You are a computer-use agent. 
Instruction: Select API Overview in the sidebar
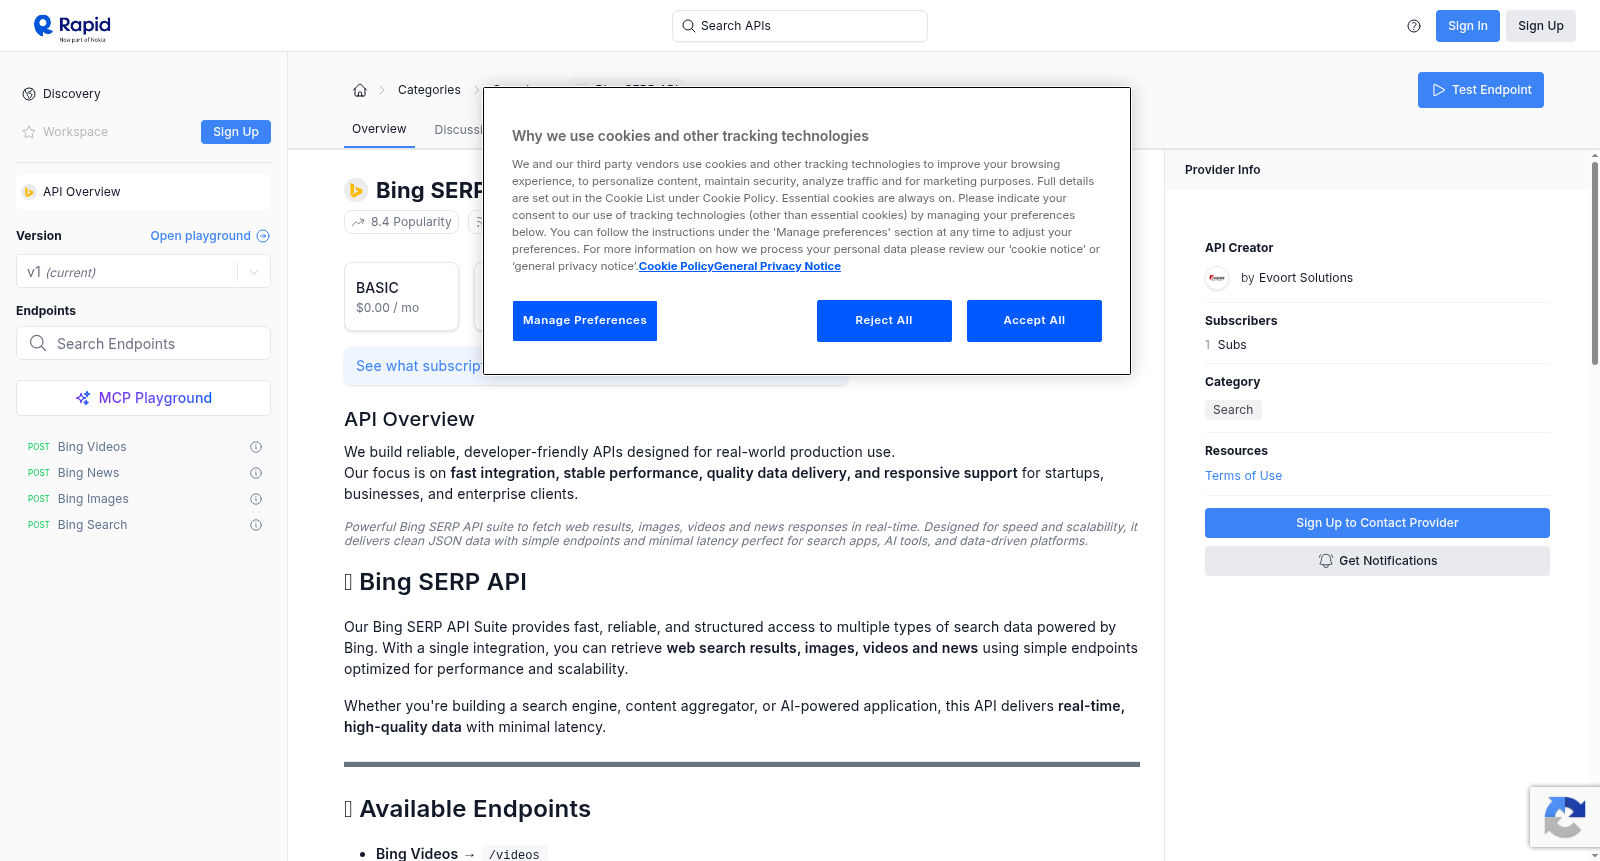point(144,192)
